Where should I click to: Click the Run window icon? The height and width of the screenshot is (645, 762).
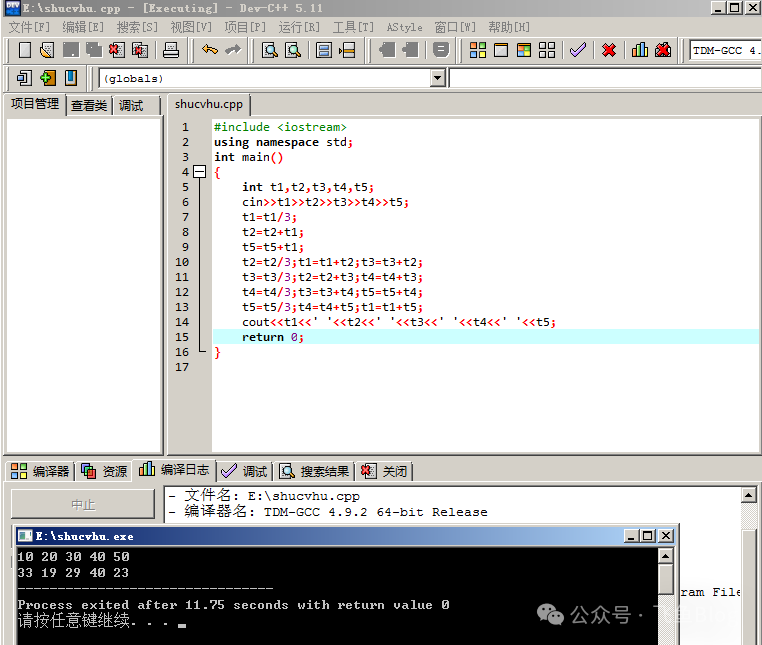click(x=501, y=50)
